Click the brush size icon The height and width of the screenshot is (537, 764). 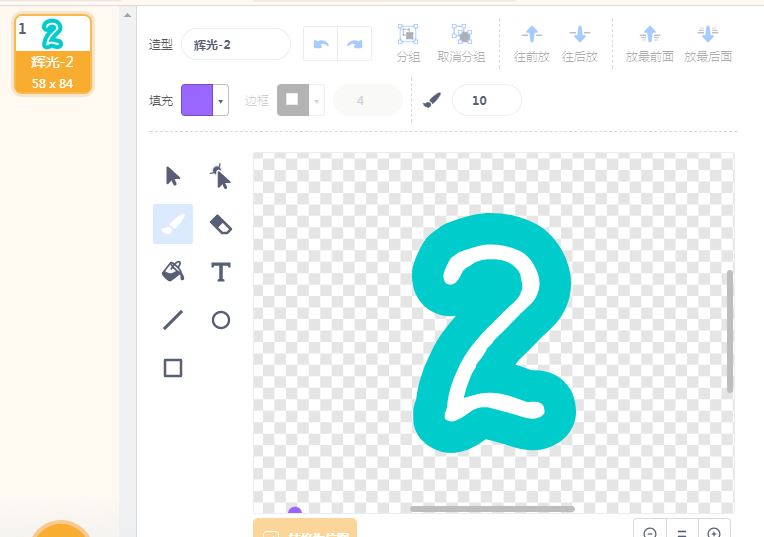click(x=432, y=100)
